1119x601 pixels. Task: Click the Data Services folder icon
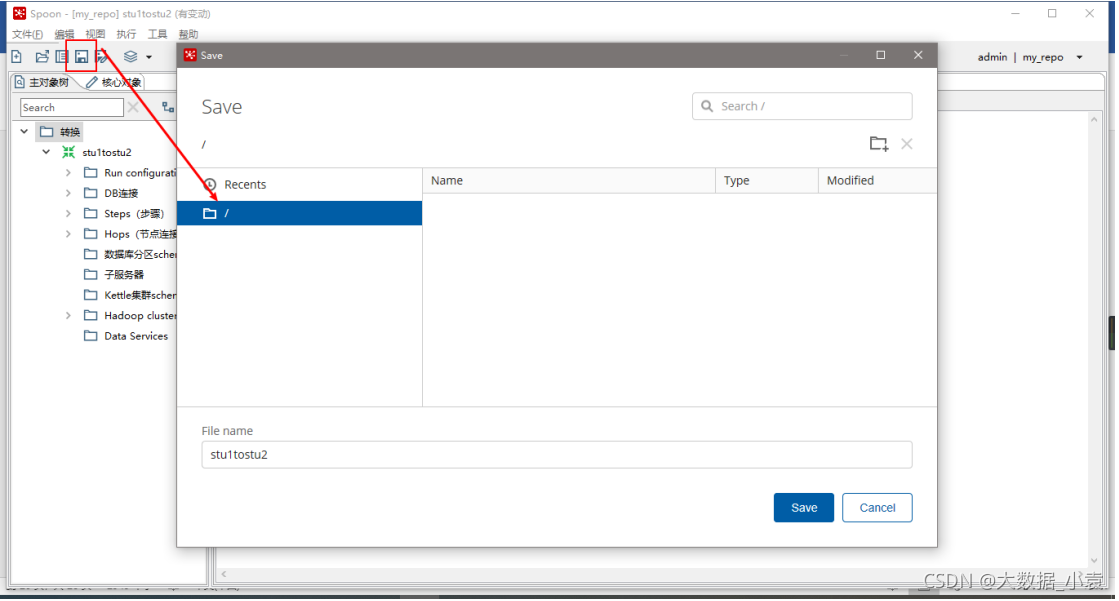(91, 335)
